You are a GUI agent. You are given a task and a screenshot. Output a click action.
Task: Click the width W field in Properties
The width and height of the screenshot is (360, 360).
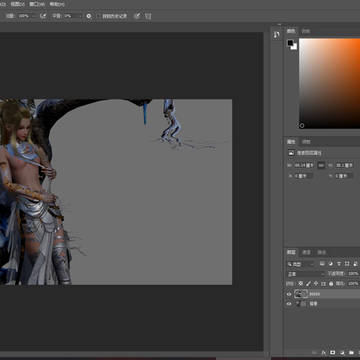(304, 165)
